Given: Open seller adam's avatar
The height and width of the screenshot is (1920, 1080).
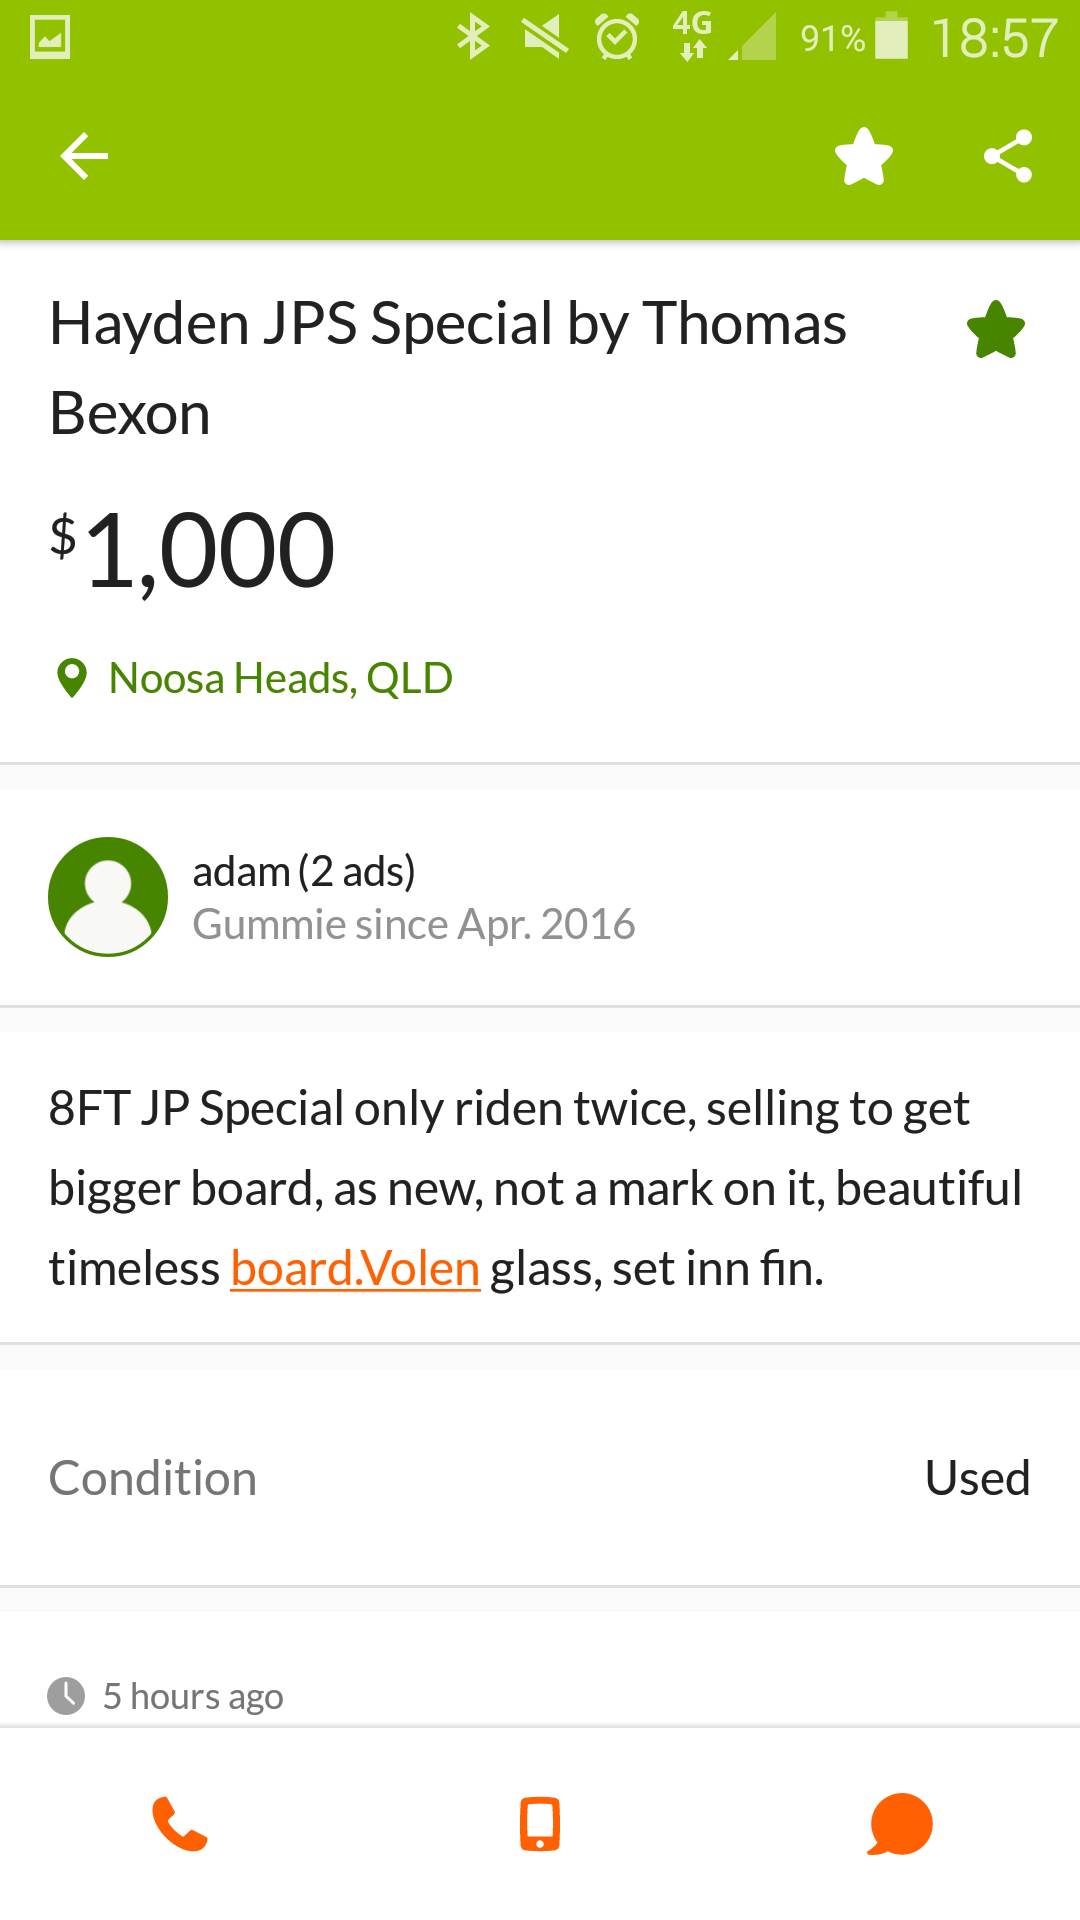Looking at the screenshot, I should (108, 896).
